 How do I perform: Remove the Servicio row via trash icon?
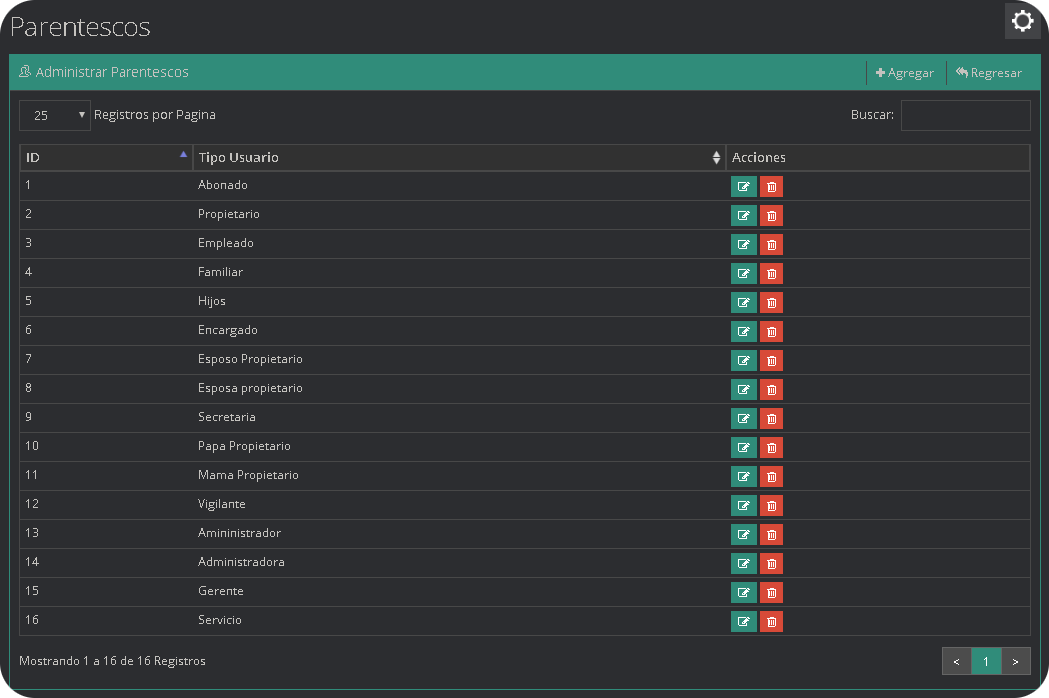[x=771, y=622]
